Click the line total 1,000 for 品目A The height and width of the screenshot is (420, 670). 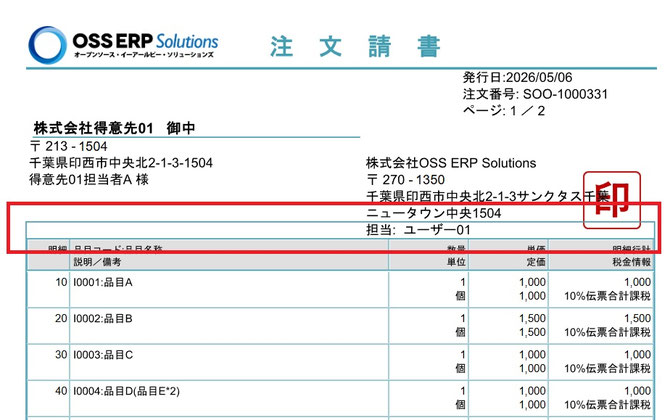tap(637, 282)
